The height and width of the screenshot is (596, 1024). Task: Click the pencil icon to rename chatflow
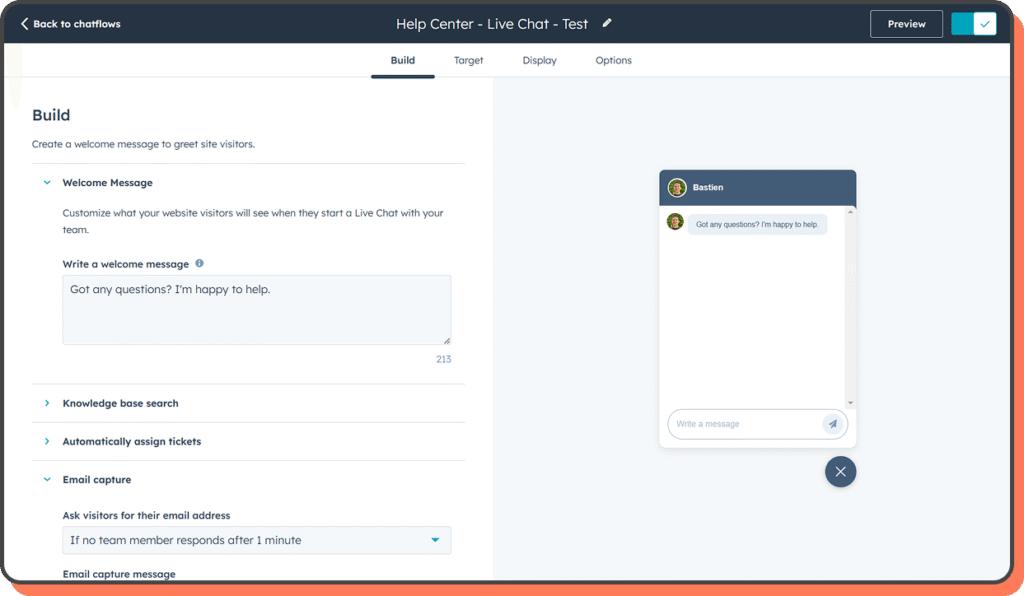[607, 23]
